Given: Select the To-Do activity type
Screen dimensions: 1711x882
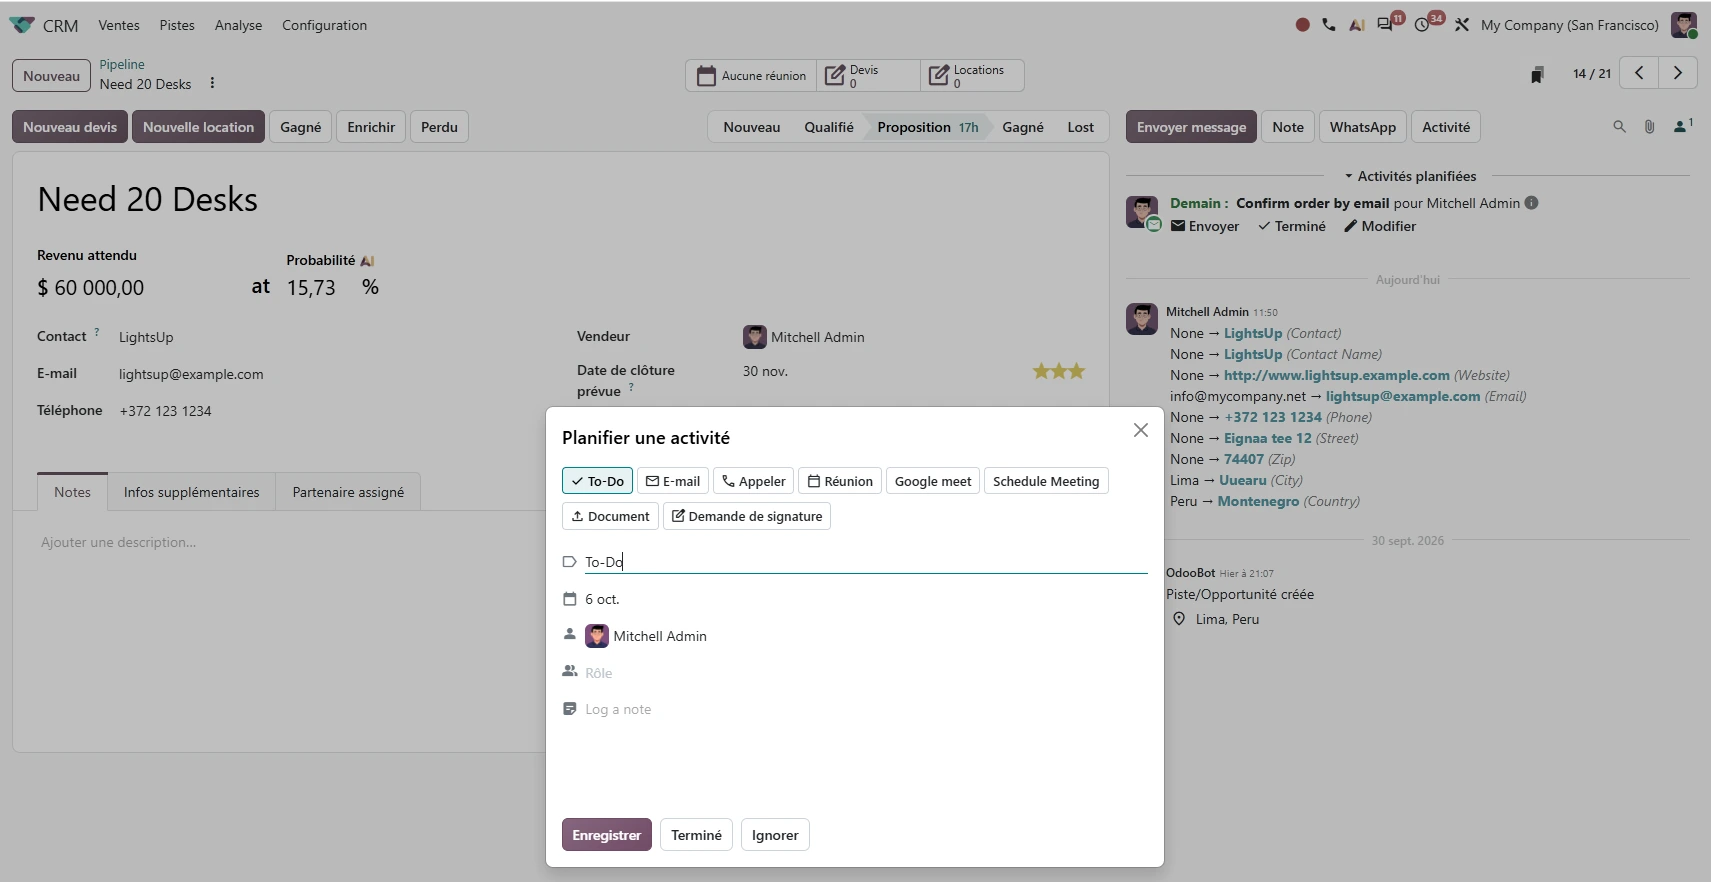Looking at the screenshot, I should pyautogui.click(x=598, y=481).
